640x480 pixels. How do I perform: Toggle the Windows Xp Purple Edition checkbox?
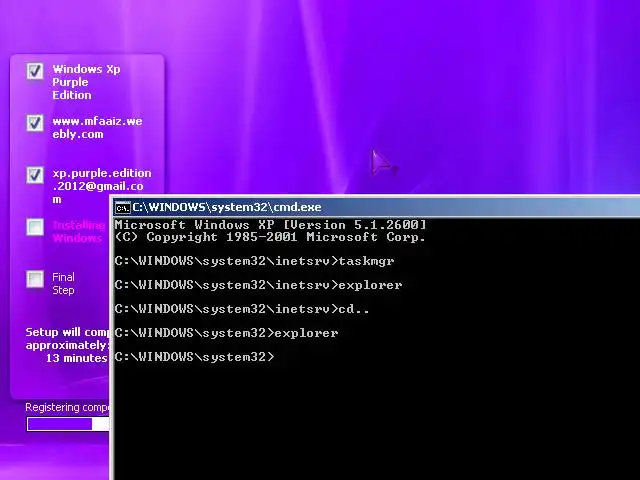35,71
